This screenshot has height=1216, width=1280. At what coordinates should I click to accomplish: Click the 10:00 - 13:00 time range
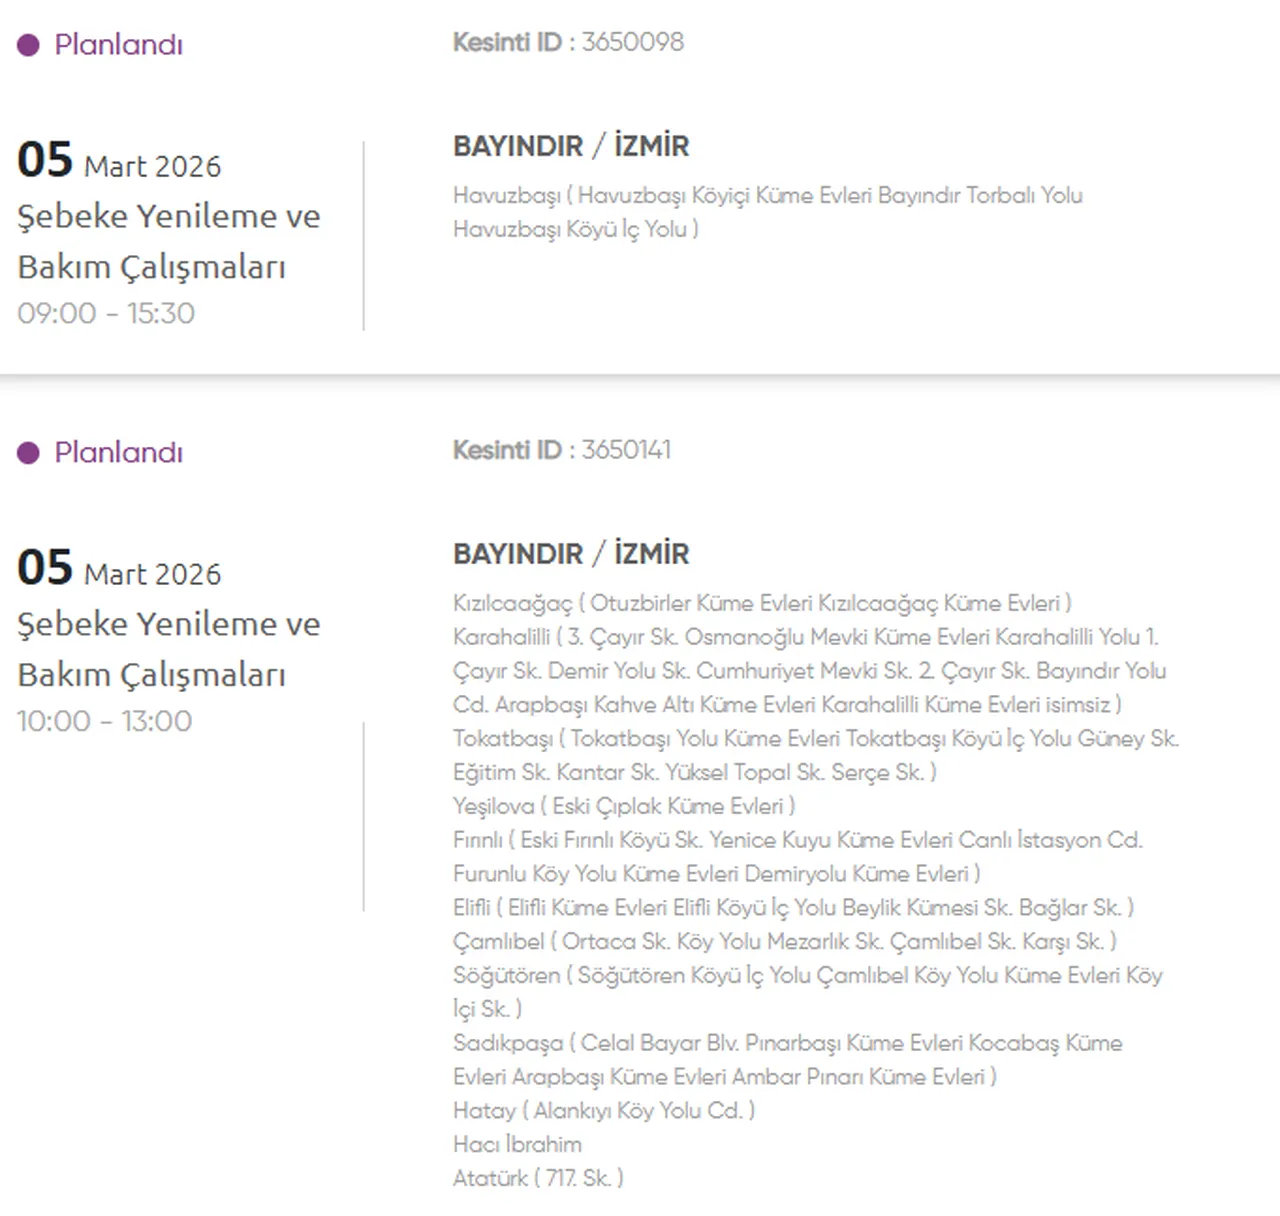(x=104, y=721)
